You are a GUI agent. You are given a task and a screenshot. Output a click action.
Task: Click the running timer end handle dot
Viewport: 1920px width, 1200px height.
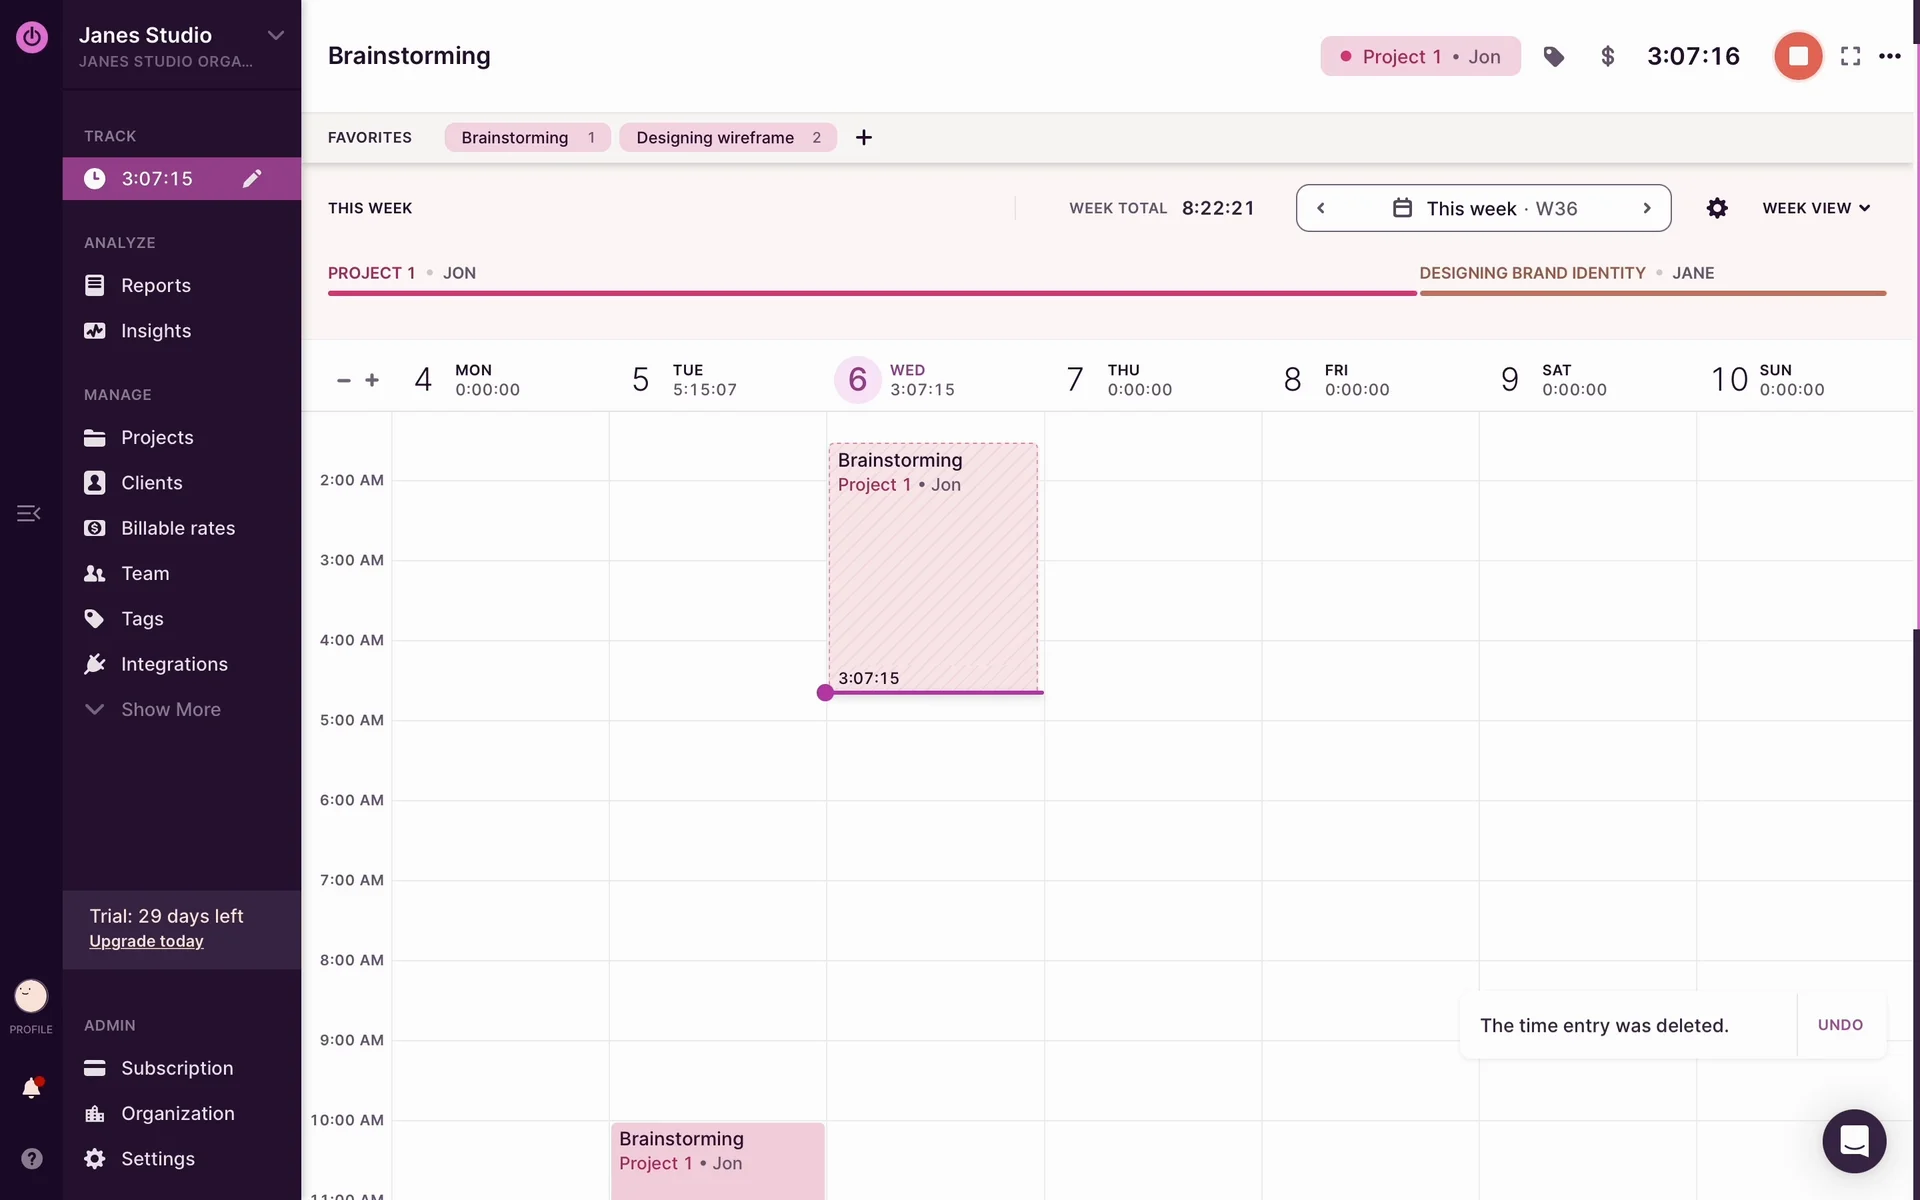[825, 692]
